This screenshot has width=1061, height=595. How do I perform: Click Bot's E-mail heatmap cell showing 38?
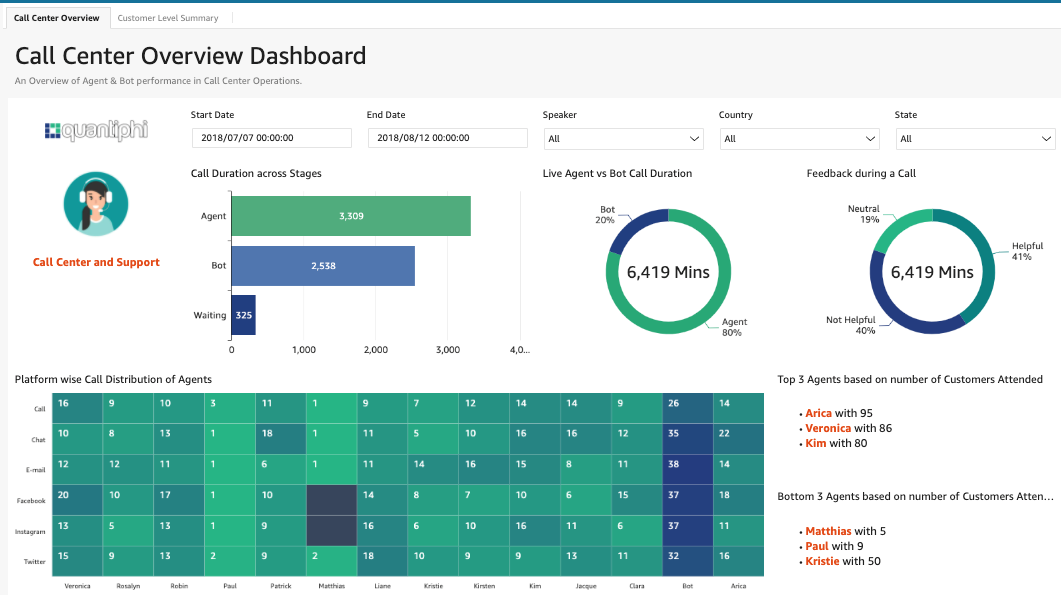point(687,469)
